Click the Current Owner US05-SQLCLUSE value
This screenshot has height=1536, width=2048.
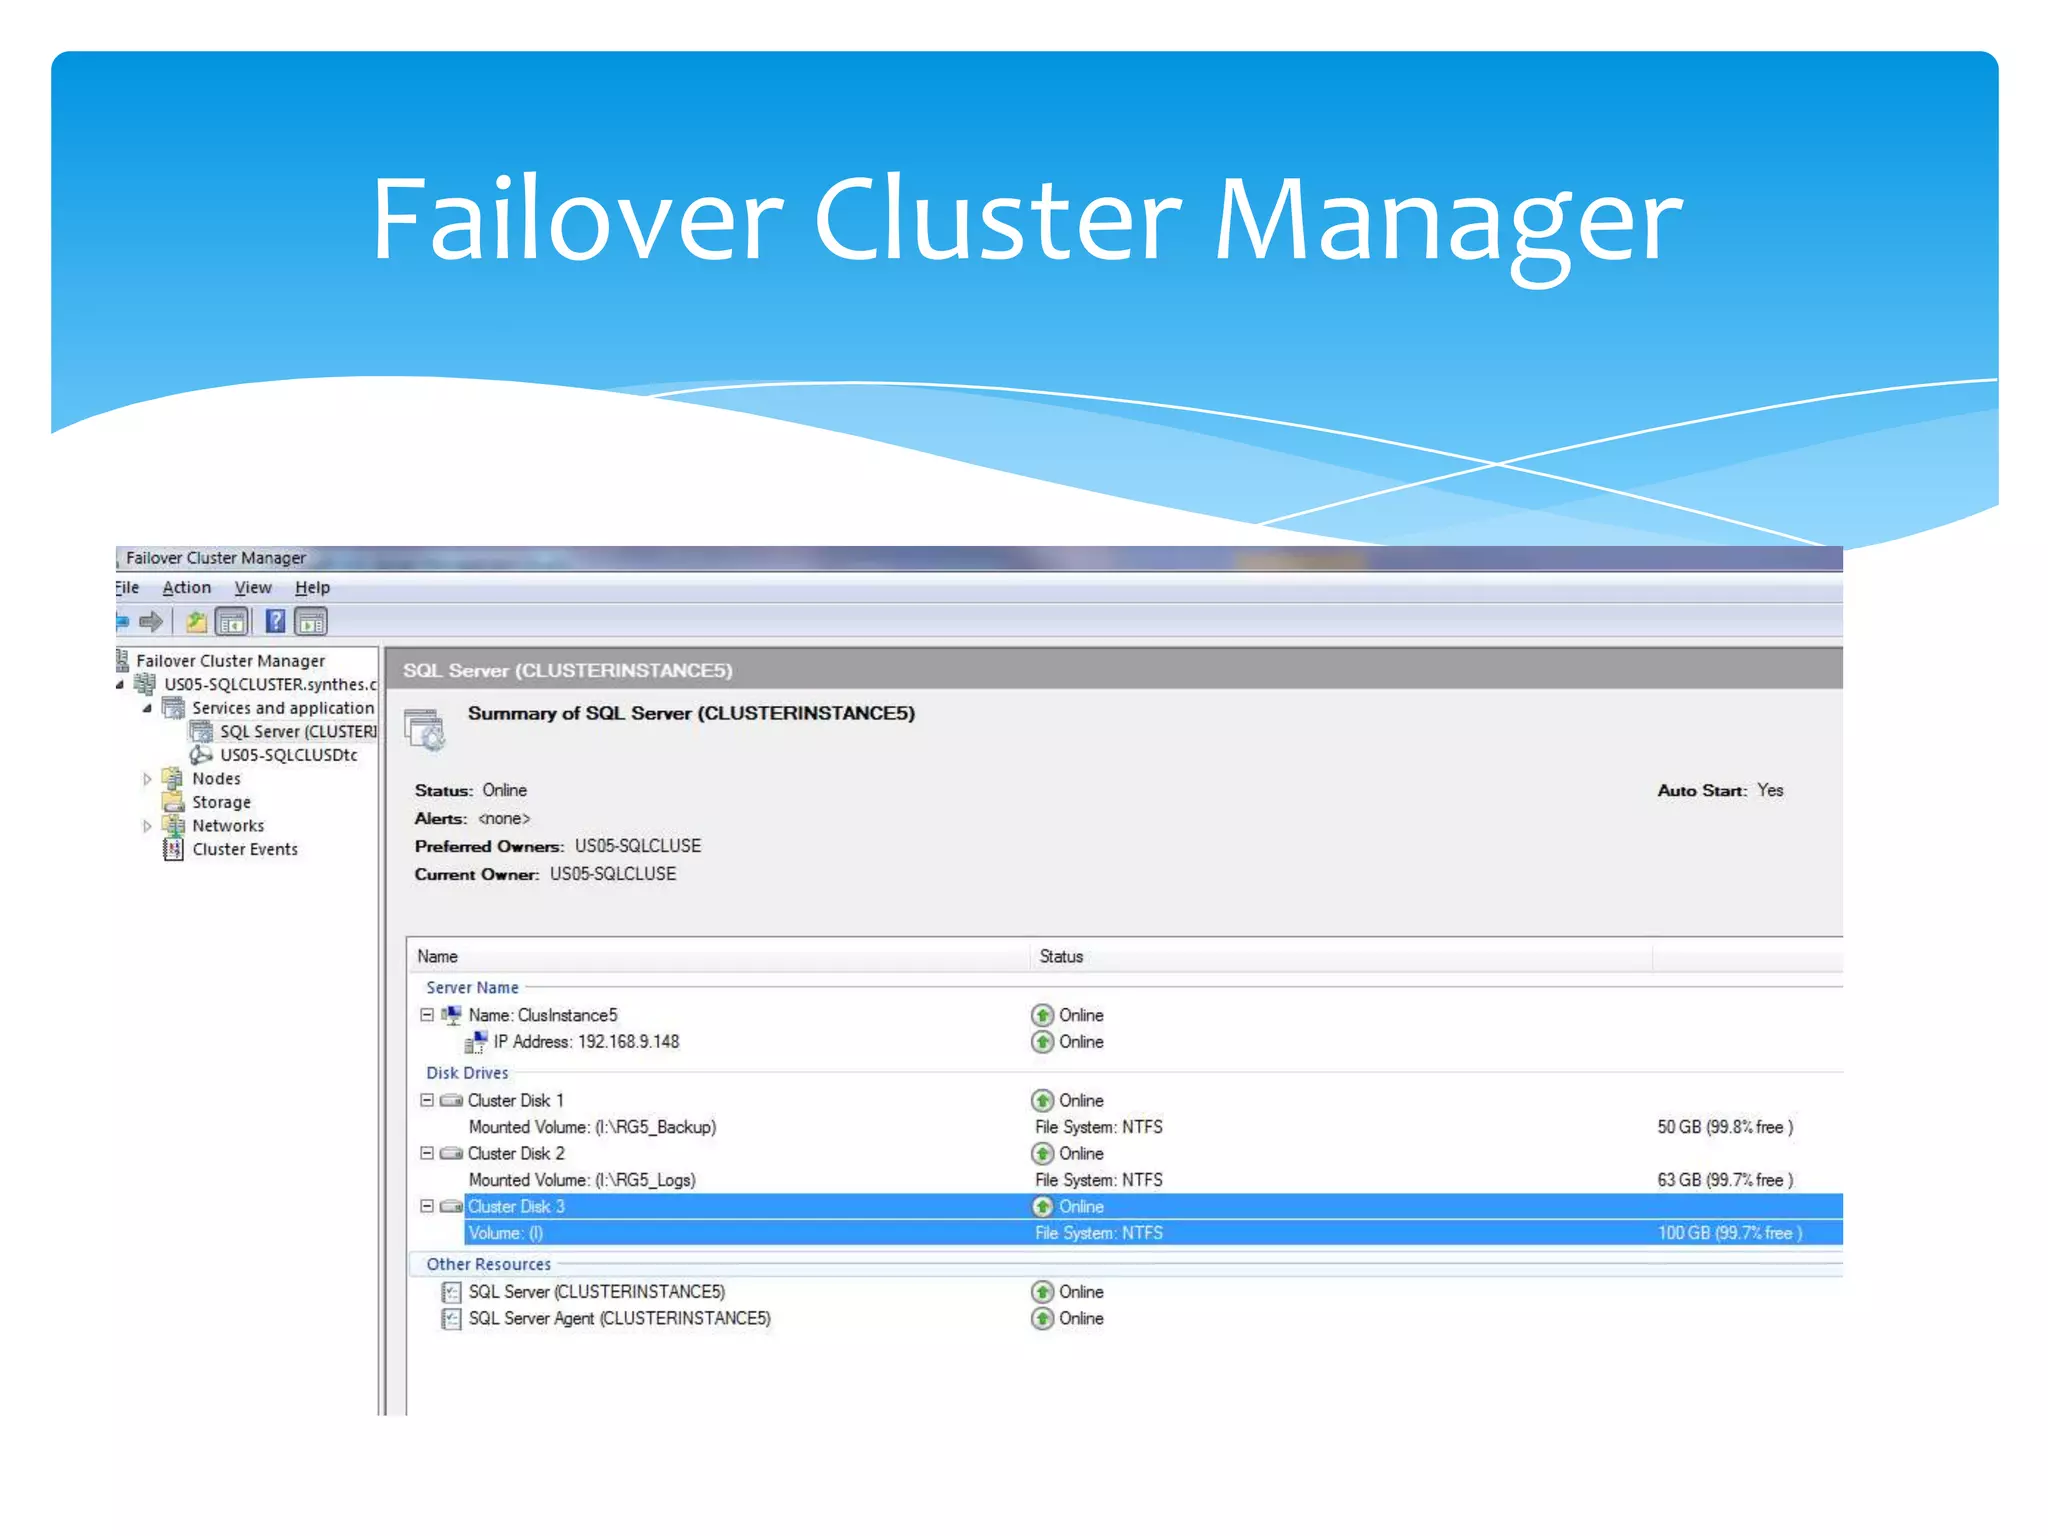(613, 874)
